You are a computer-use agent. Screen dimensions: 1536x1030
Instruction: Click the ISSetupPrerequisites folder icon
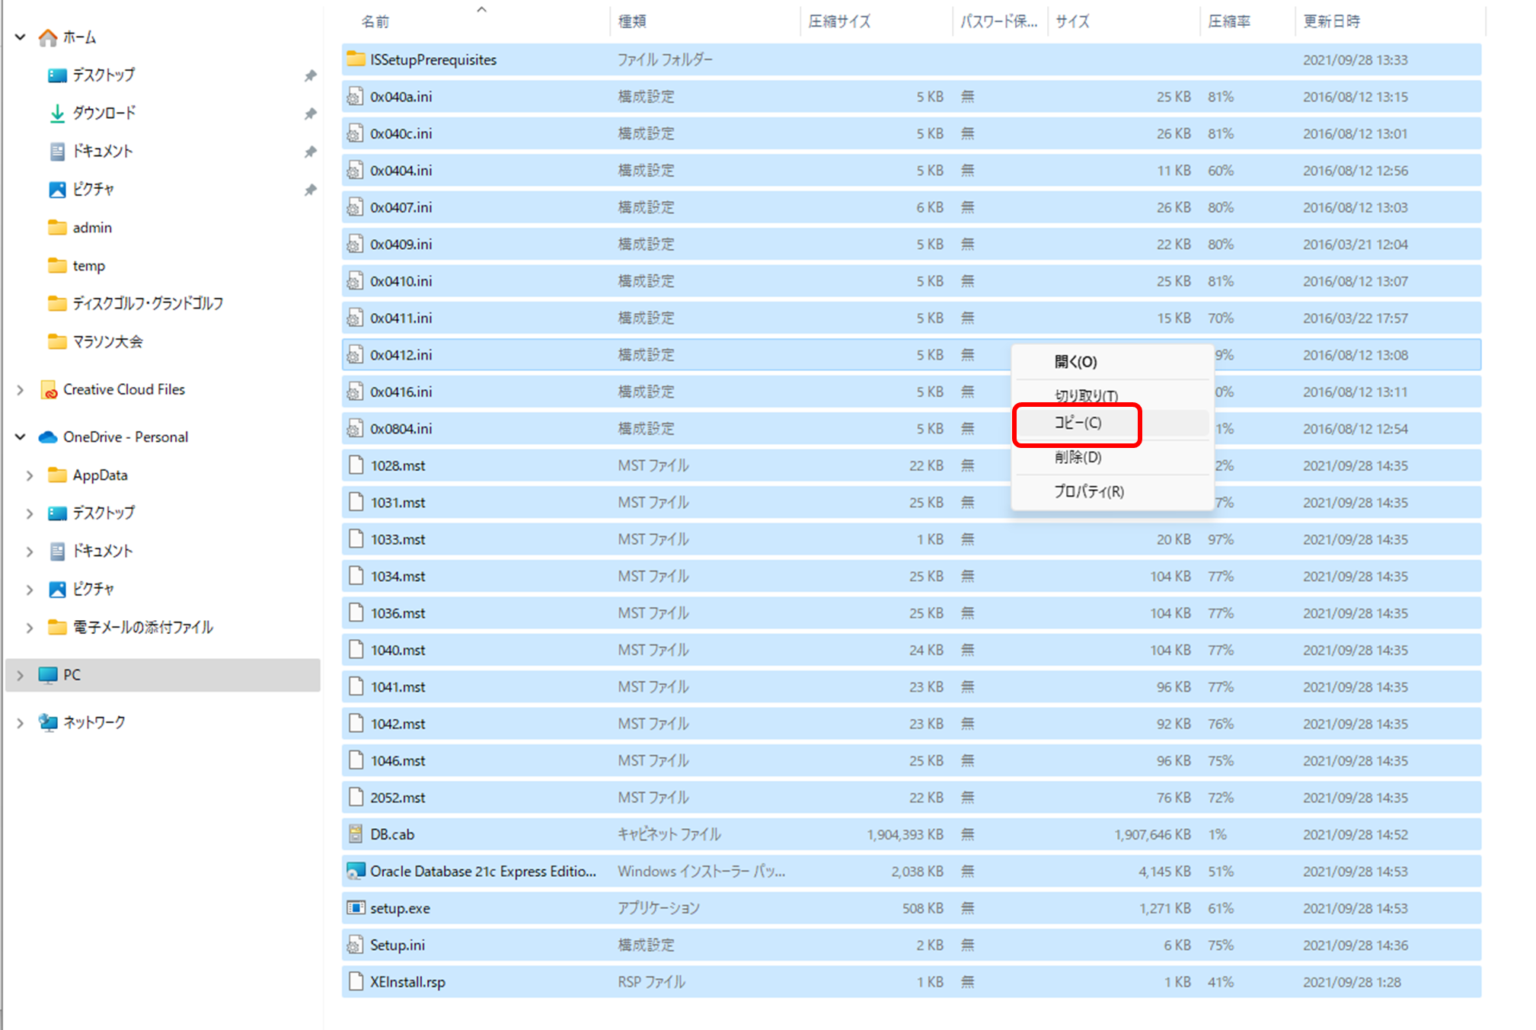click(x=355, y=60)
